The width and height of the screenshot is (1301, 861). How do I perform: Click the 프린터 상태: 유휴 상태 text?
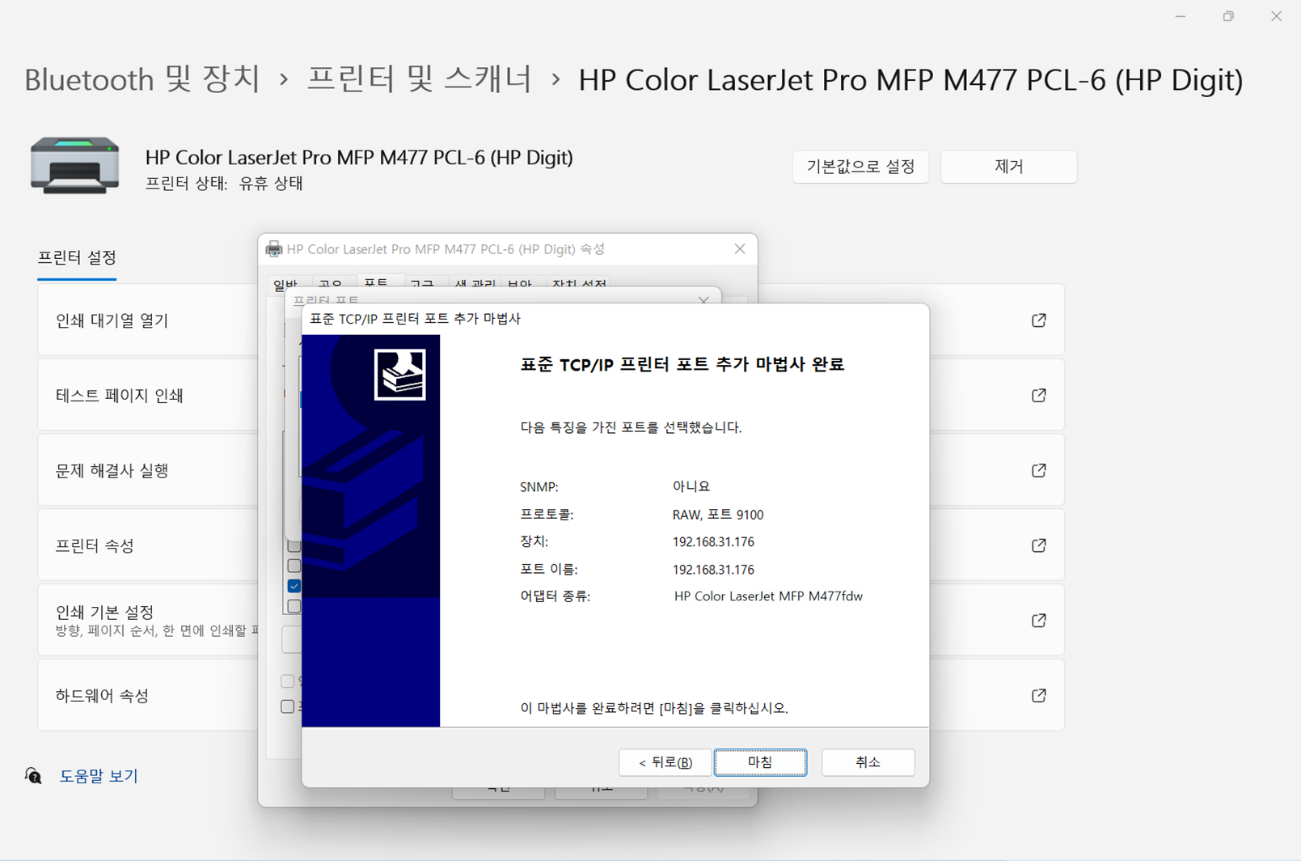(224, 183)
